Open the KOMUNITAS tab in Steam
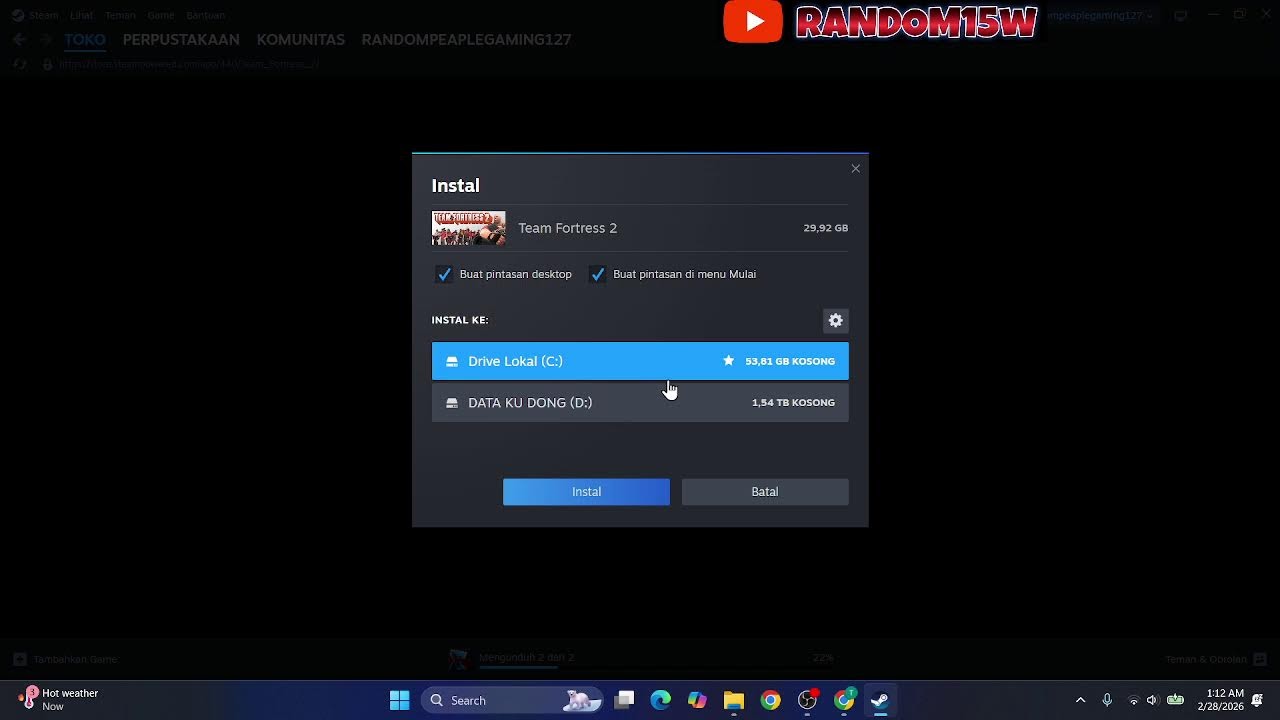Viewport: 1280px width, 720px height. pyautogui.click(x=301, y=40)
